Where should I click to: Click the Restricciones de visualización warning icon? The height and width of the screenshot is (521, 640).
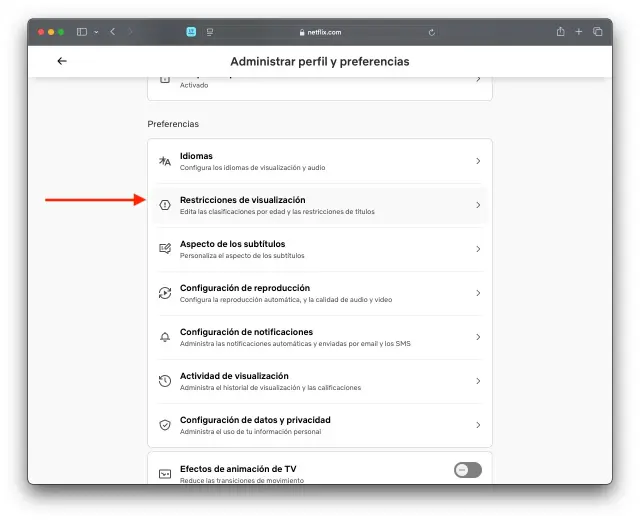pyautogui.click(x=165, y=205)
